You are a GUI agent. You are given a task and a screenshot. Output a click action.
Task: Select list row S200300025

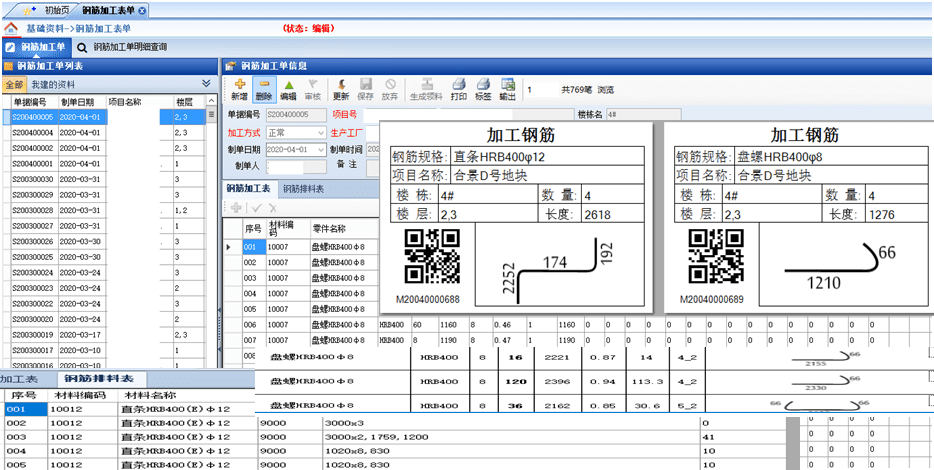[x=108, y=257]
